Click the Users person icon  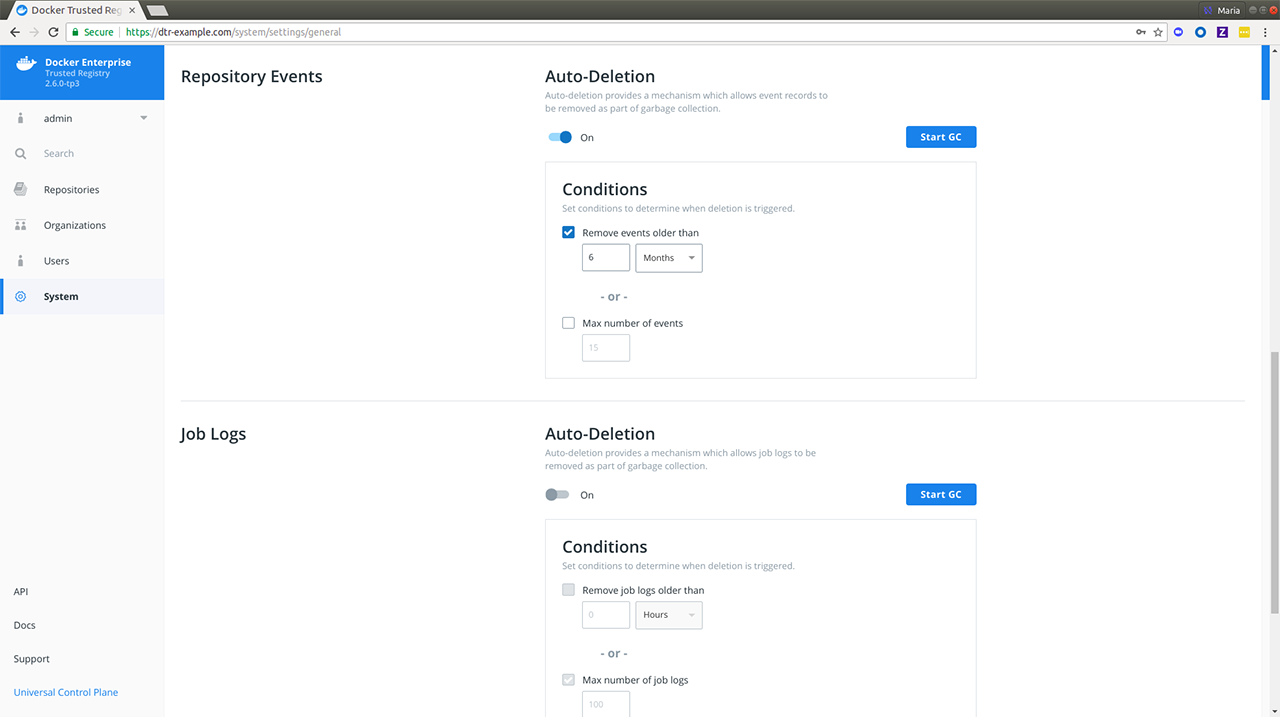click(x=21, y=261)
